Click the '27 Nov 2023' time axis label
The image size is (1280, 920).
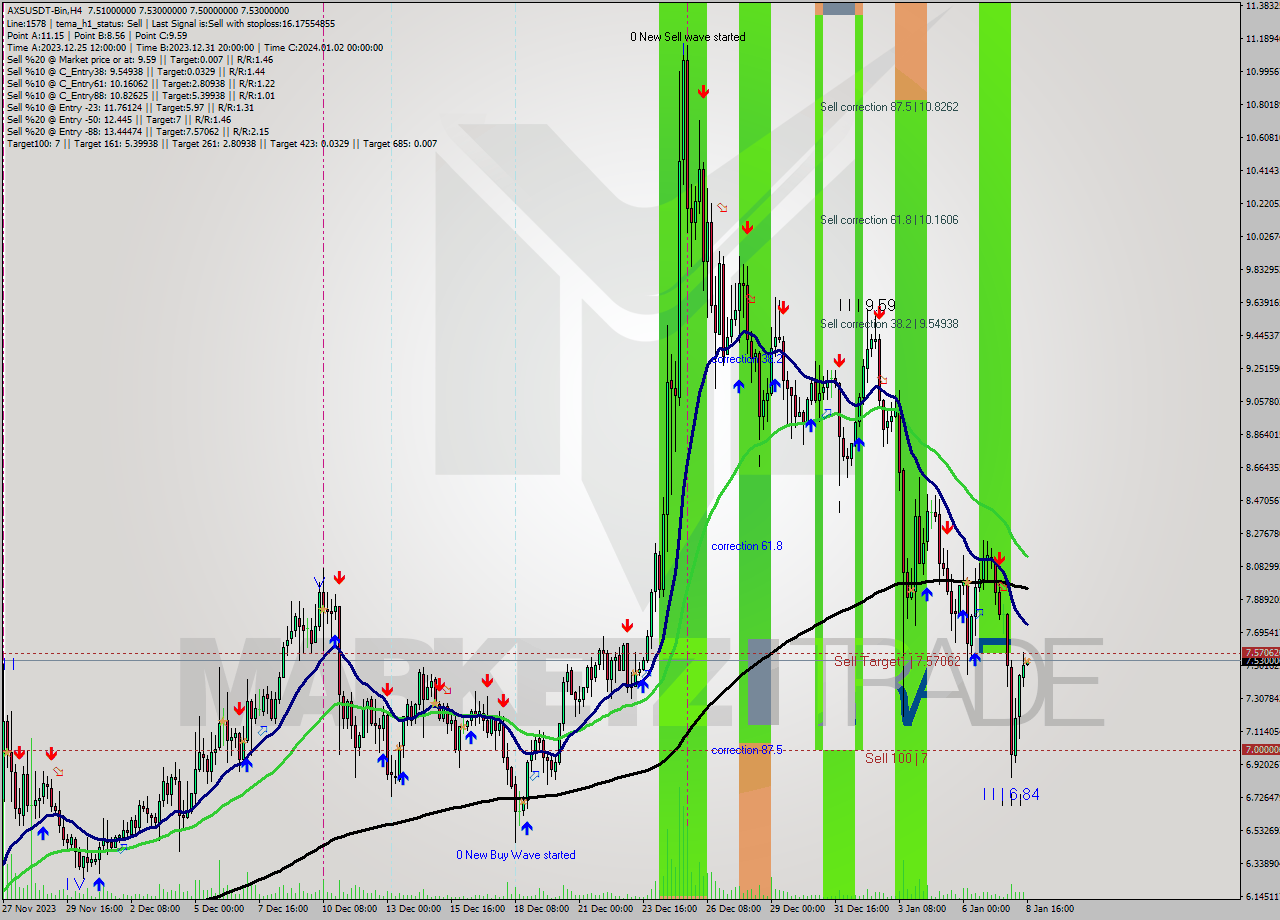point(30,909)
